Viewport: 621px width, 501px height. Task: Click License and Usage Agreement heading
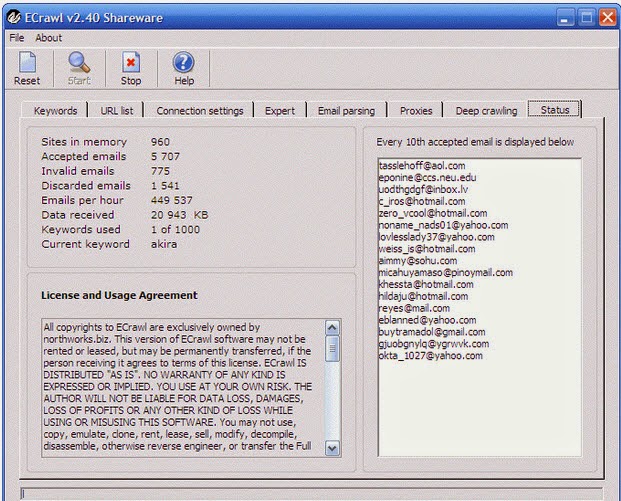click(119, 295)
